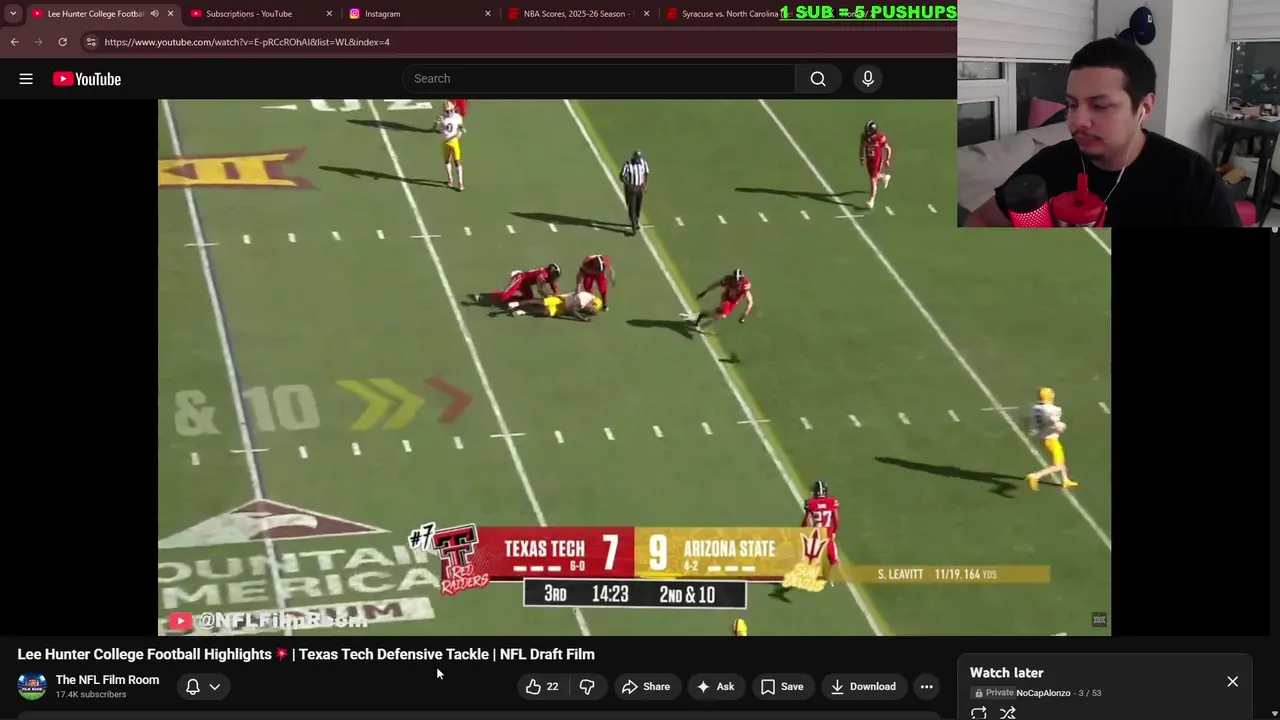Image resolution: width=1280 pixels, height=720 pixels.
Task: Mute the Lee Hunter tab via speaker icon
Action: [x=154, y=14]
